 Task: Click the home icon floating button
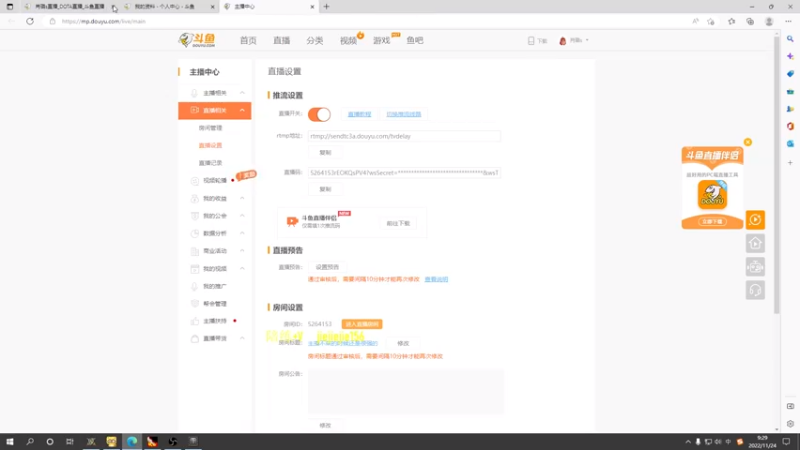point(756,243)
